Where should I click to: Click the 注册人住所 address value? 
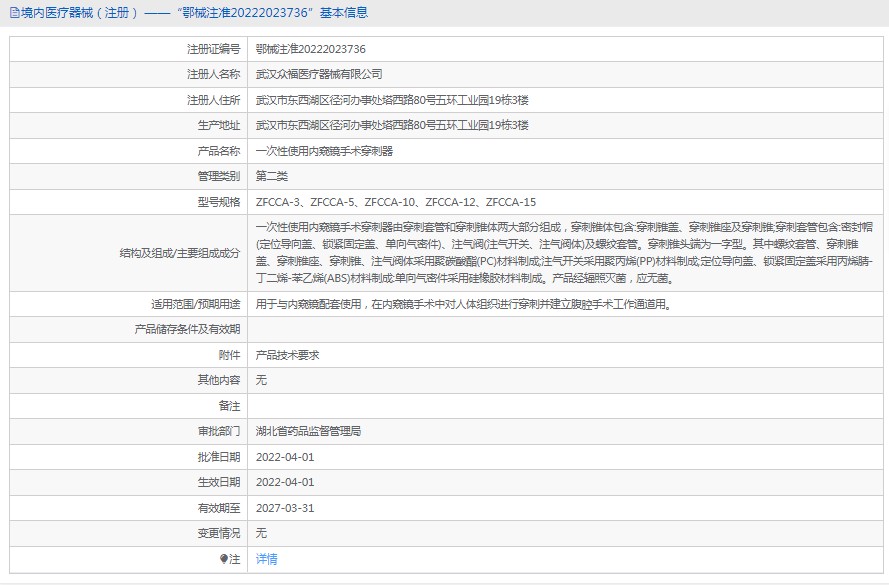[x=392, y=100]
